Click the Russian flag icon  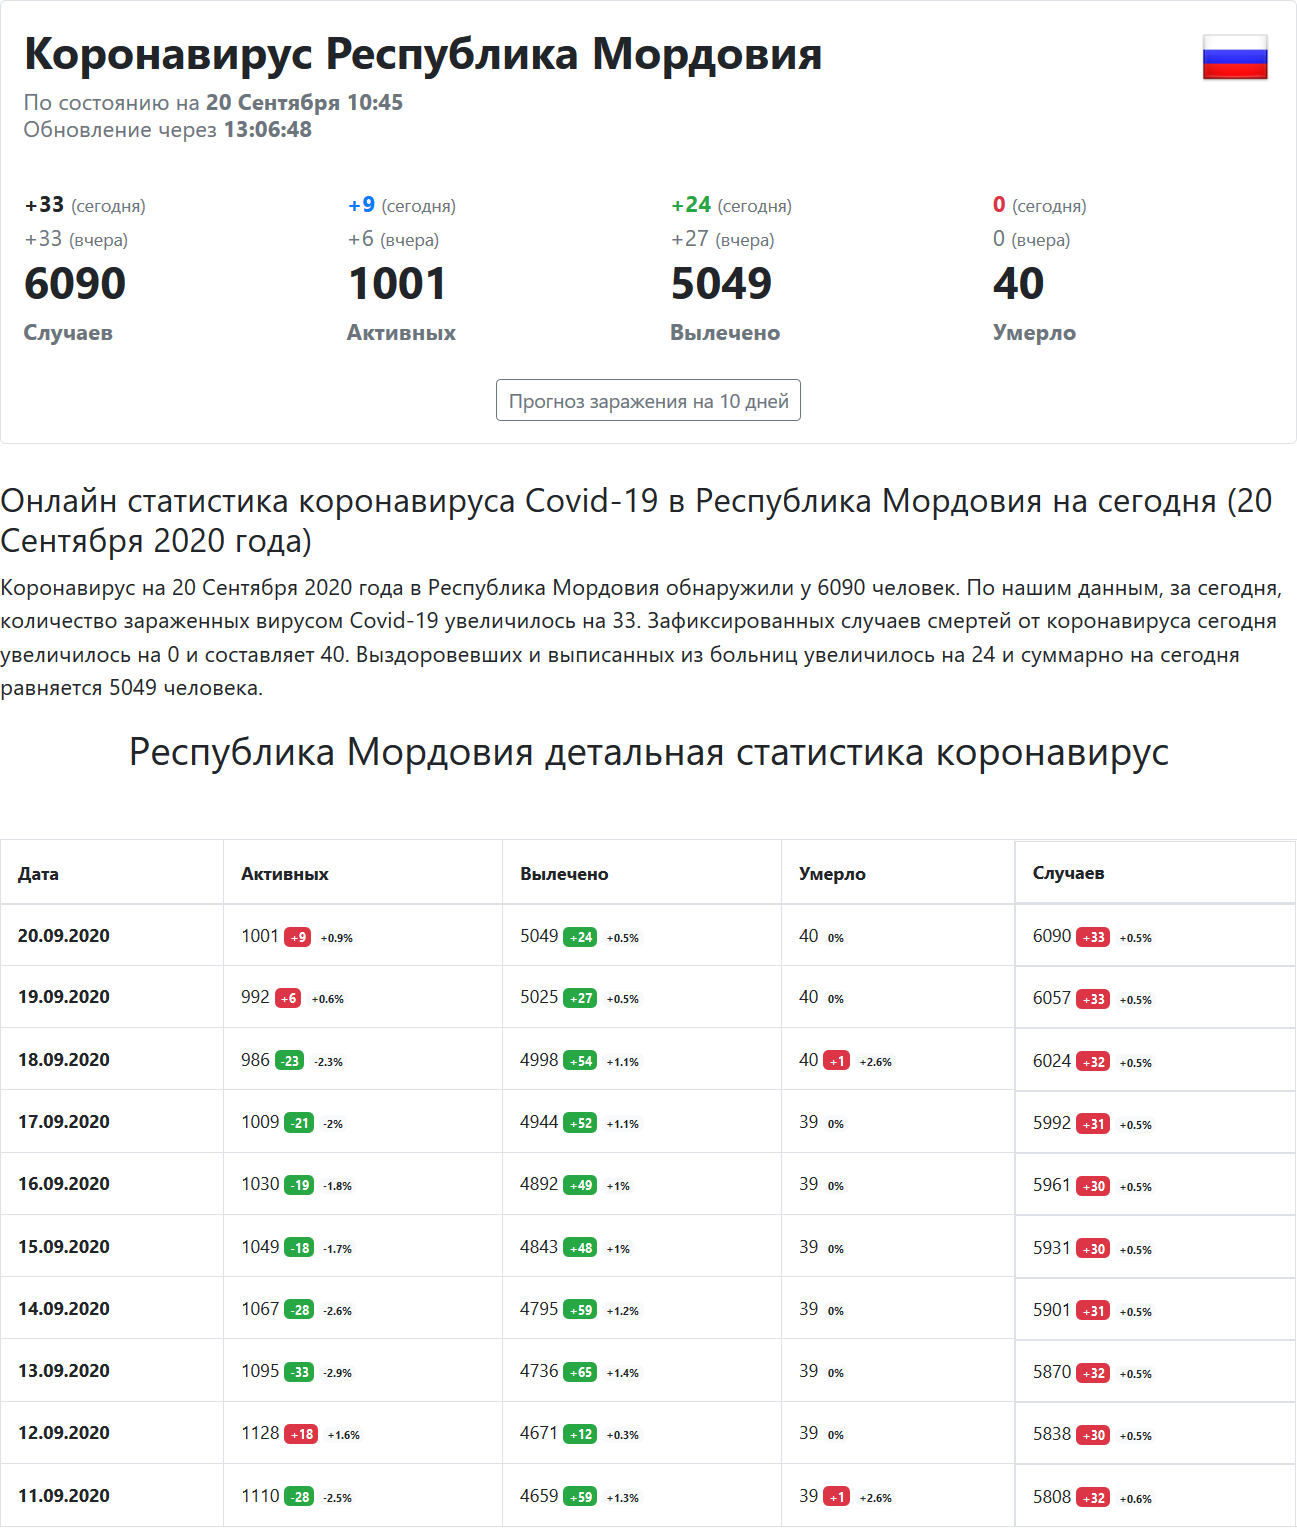coord(1235,57)
